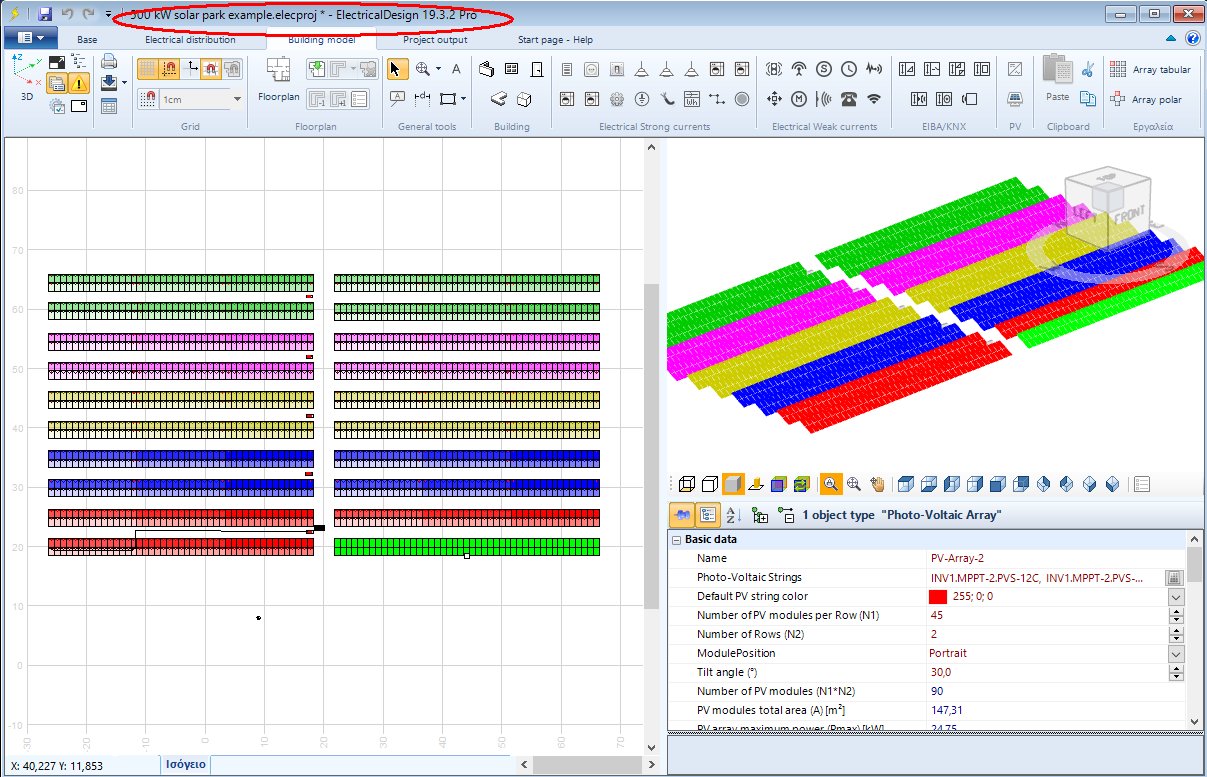Toggle the zoom window tool in 3D toolbar
Screen dimensions: 1207x777
pyautogui.click(x=830, y=483)
